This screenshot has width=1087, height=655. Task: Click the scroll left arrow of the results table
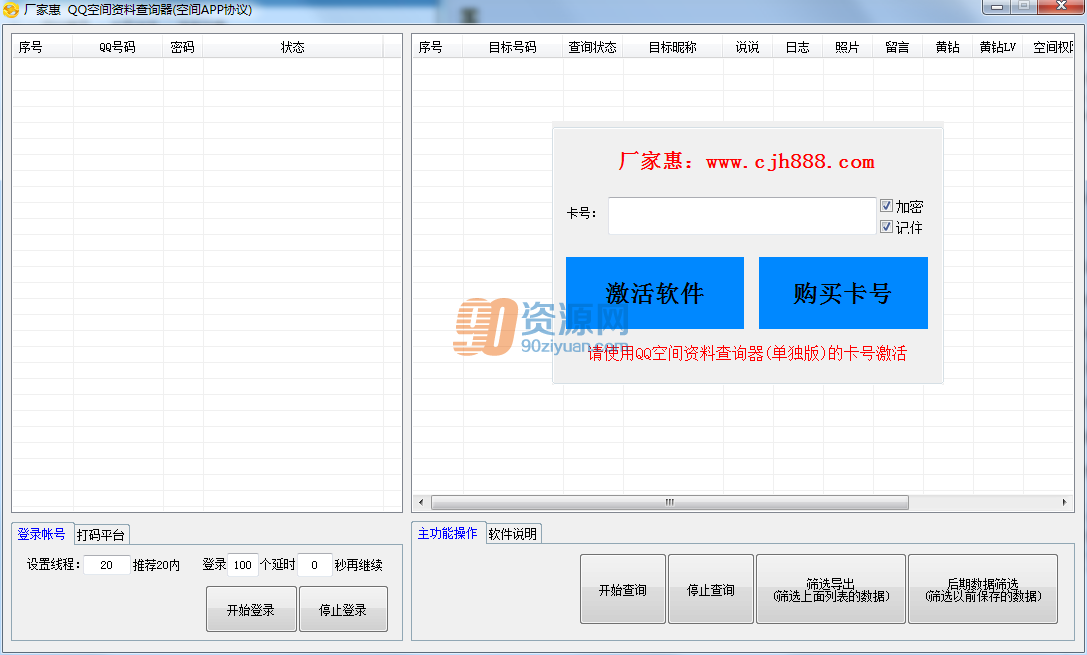(x=421, y=503)
